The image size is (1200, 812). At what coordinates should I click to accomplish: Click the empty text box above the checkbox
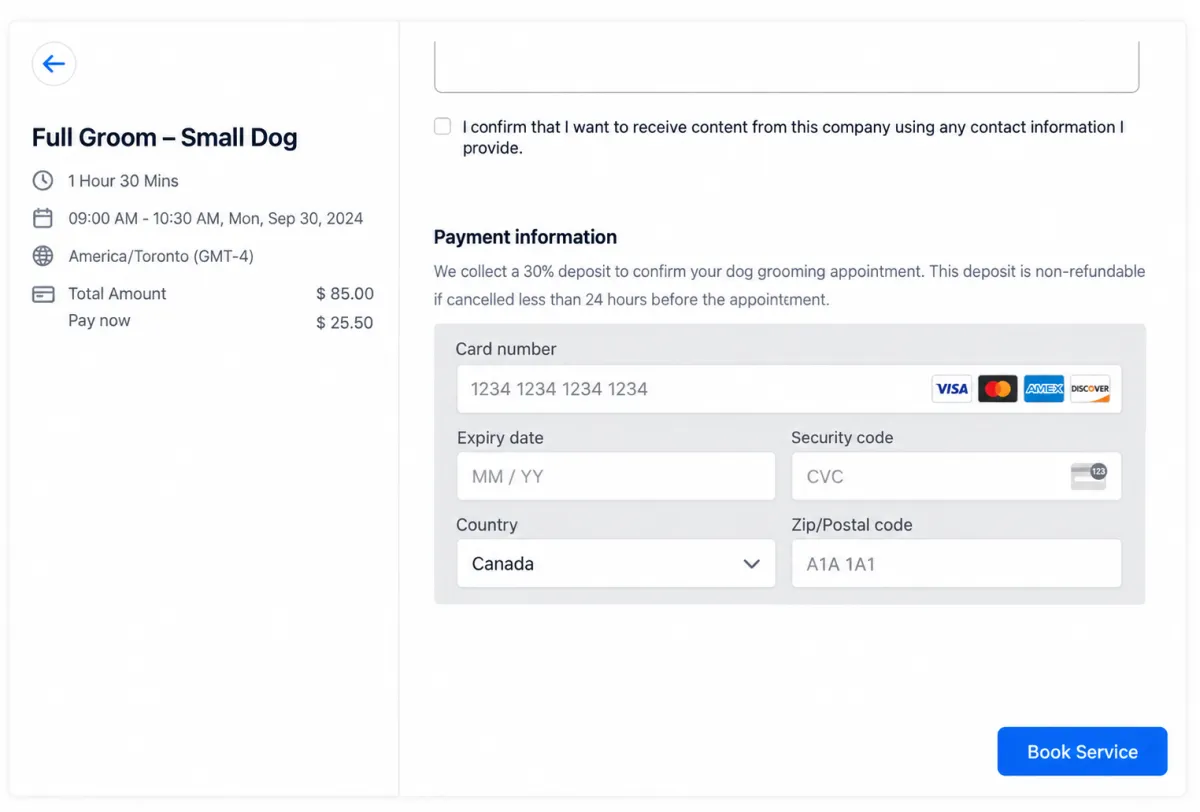tap(786, 68)
